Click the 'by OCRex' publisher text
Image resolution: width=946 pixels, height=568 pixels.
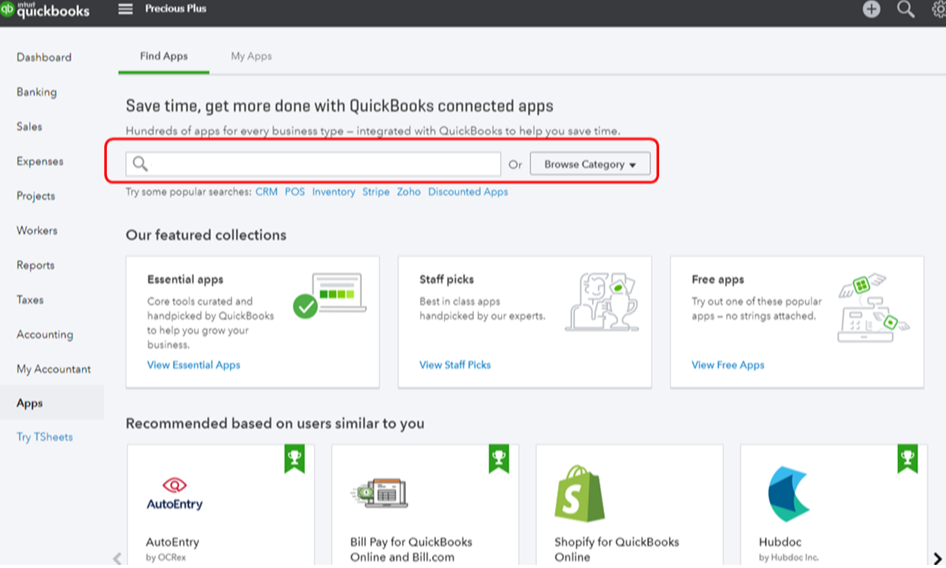[x=166, y=557]
